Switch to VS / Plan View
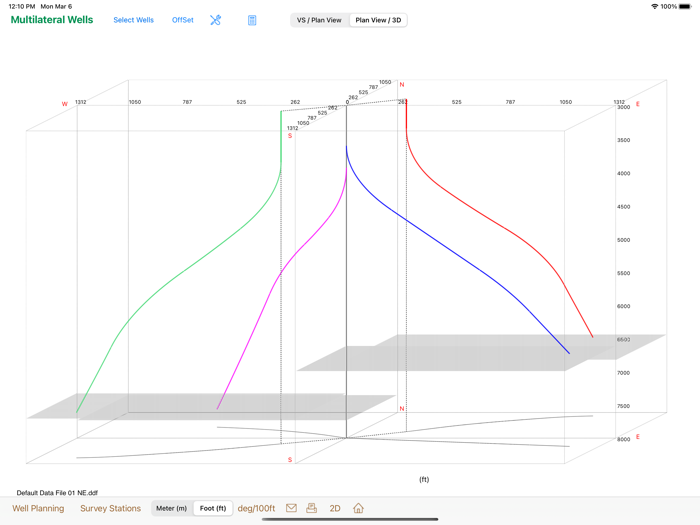 pyautogui.click(x=319, y=20)
